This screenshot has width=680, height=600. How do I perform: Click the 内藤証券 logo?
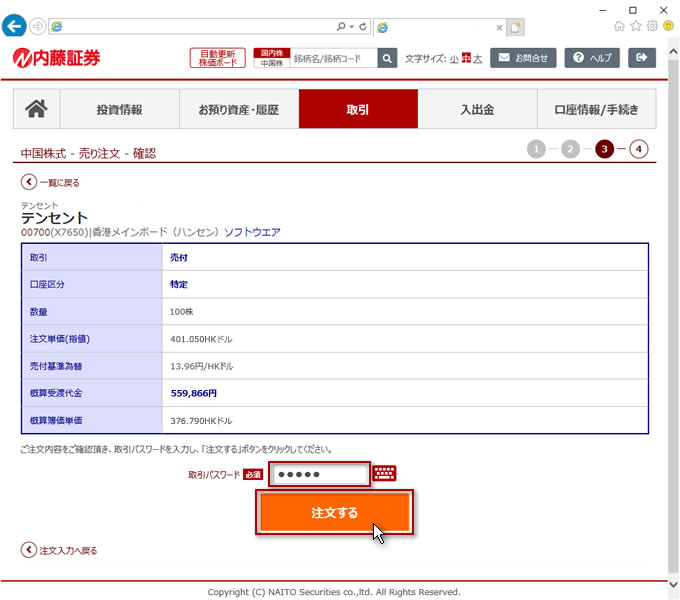[56, 58]
